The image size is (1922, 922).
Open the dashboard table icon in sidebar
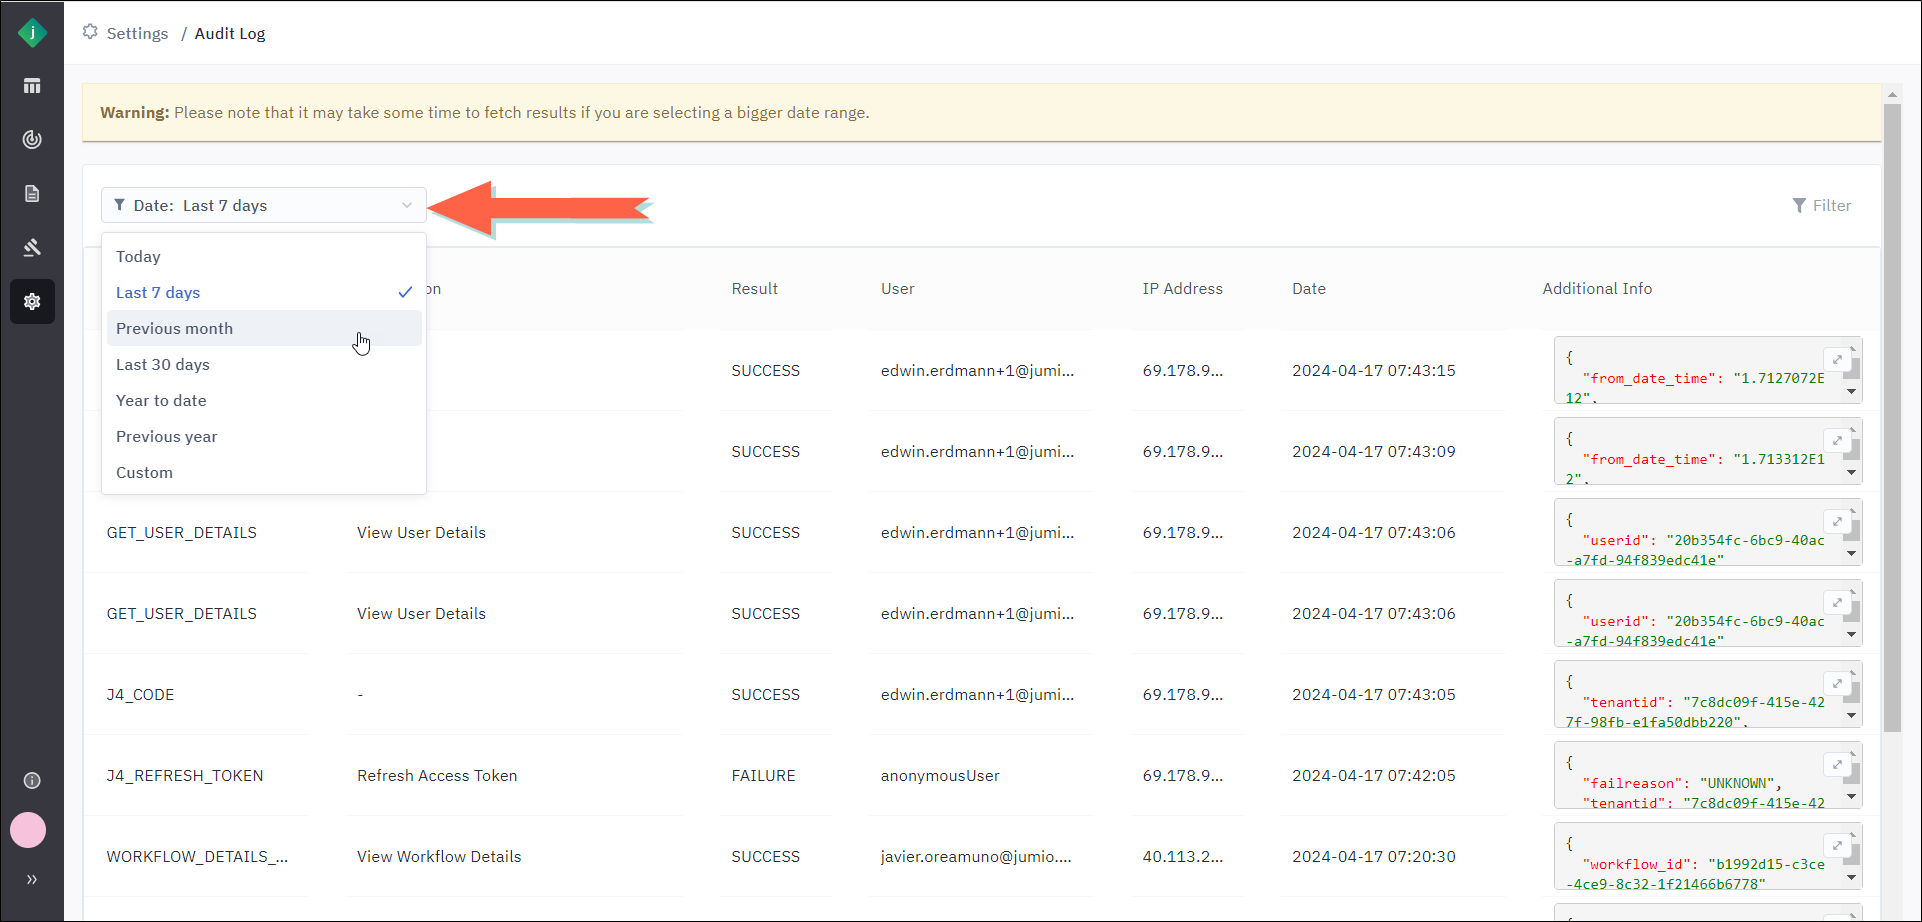(x=32, y=86)
